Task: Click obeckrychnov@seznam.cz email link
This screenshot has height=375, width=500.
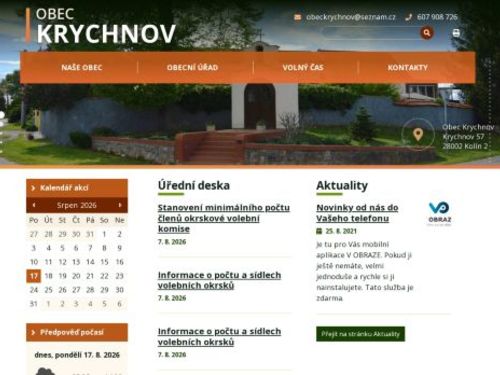Action: pos(351,17)
